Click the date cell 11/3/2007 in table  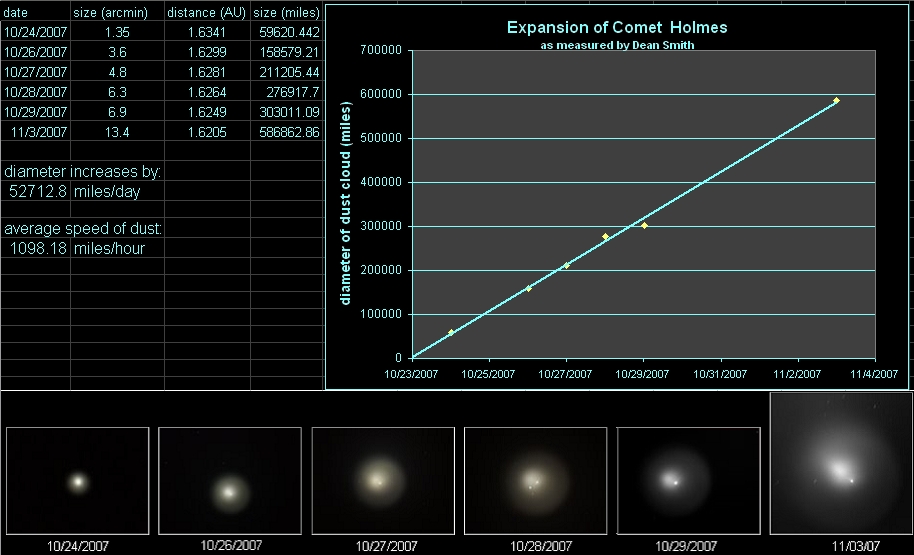[36, 132]
